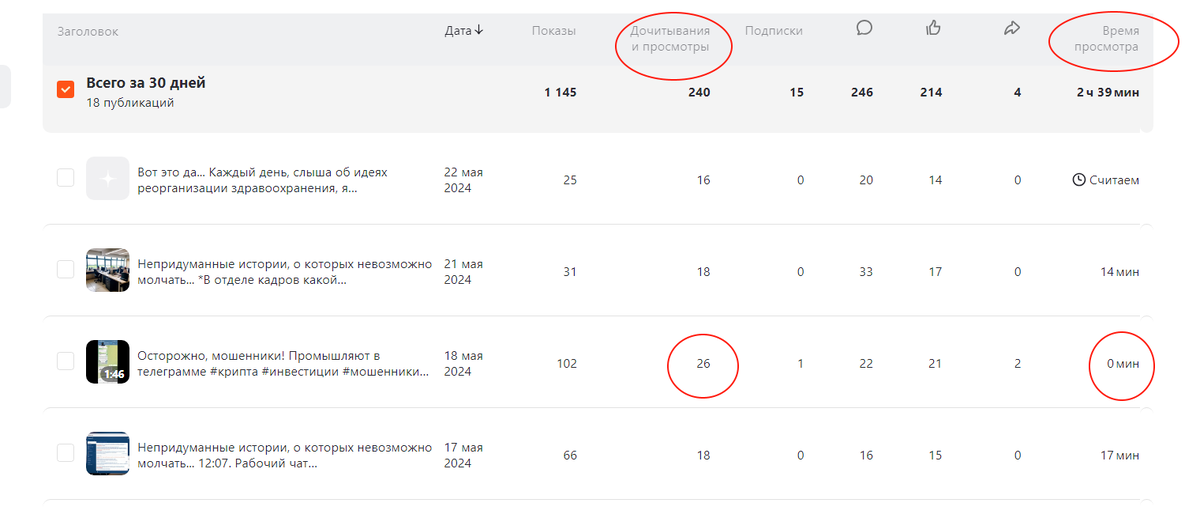
Task: Click the Показы column header
Action: coord(554,31)
